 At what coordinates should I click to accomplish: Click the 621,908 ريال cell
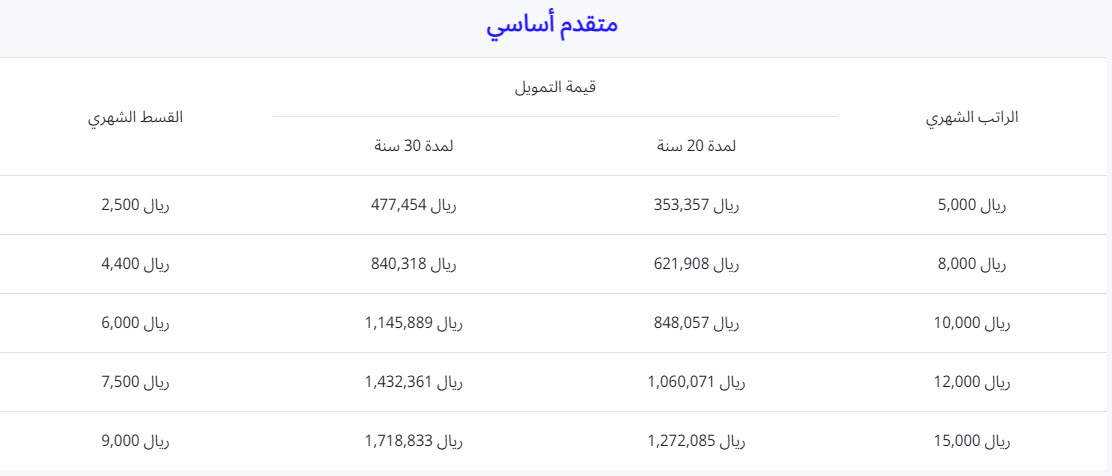click(696, 265)
